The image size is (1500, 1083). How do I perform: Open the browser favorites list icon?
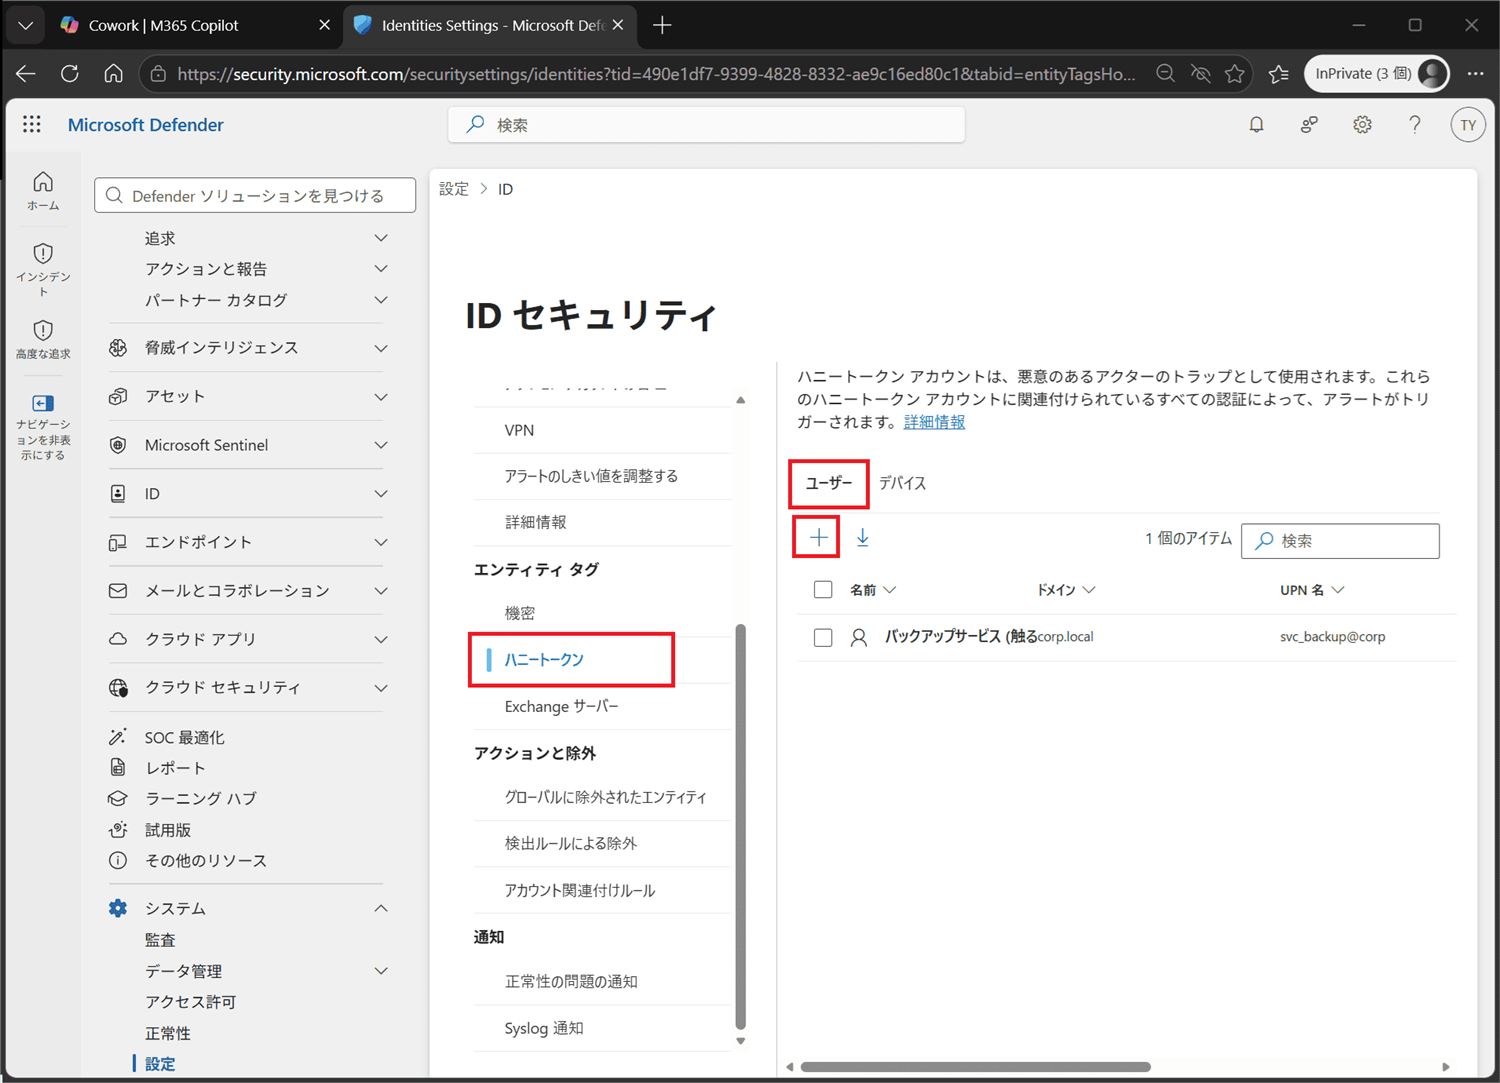(1279, 74)
